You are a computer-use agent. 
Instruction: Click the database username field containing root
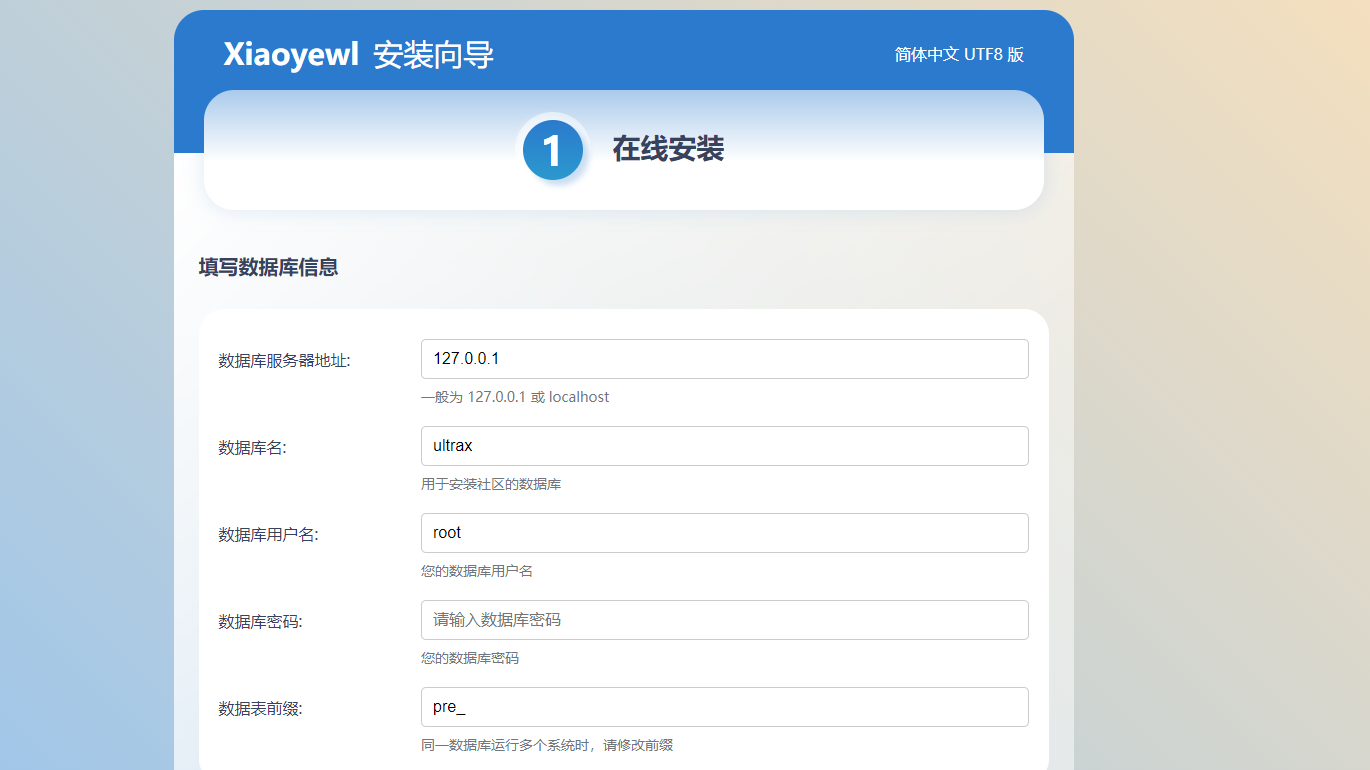click(x=725, y=533)
